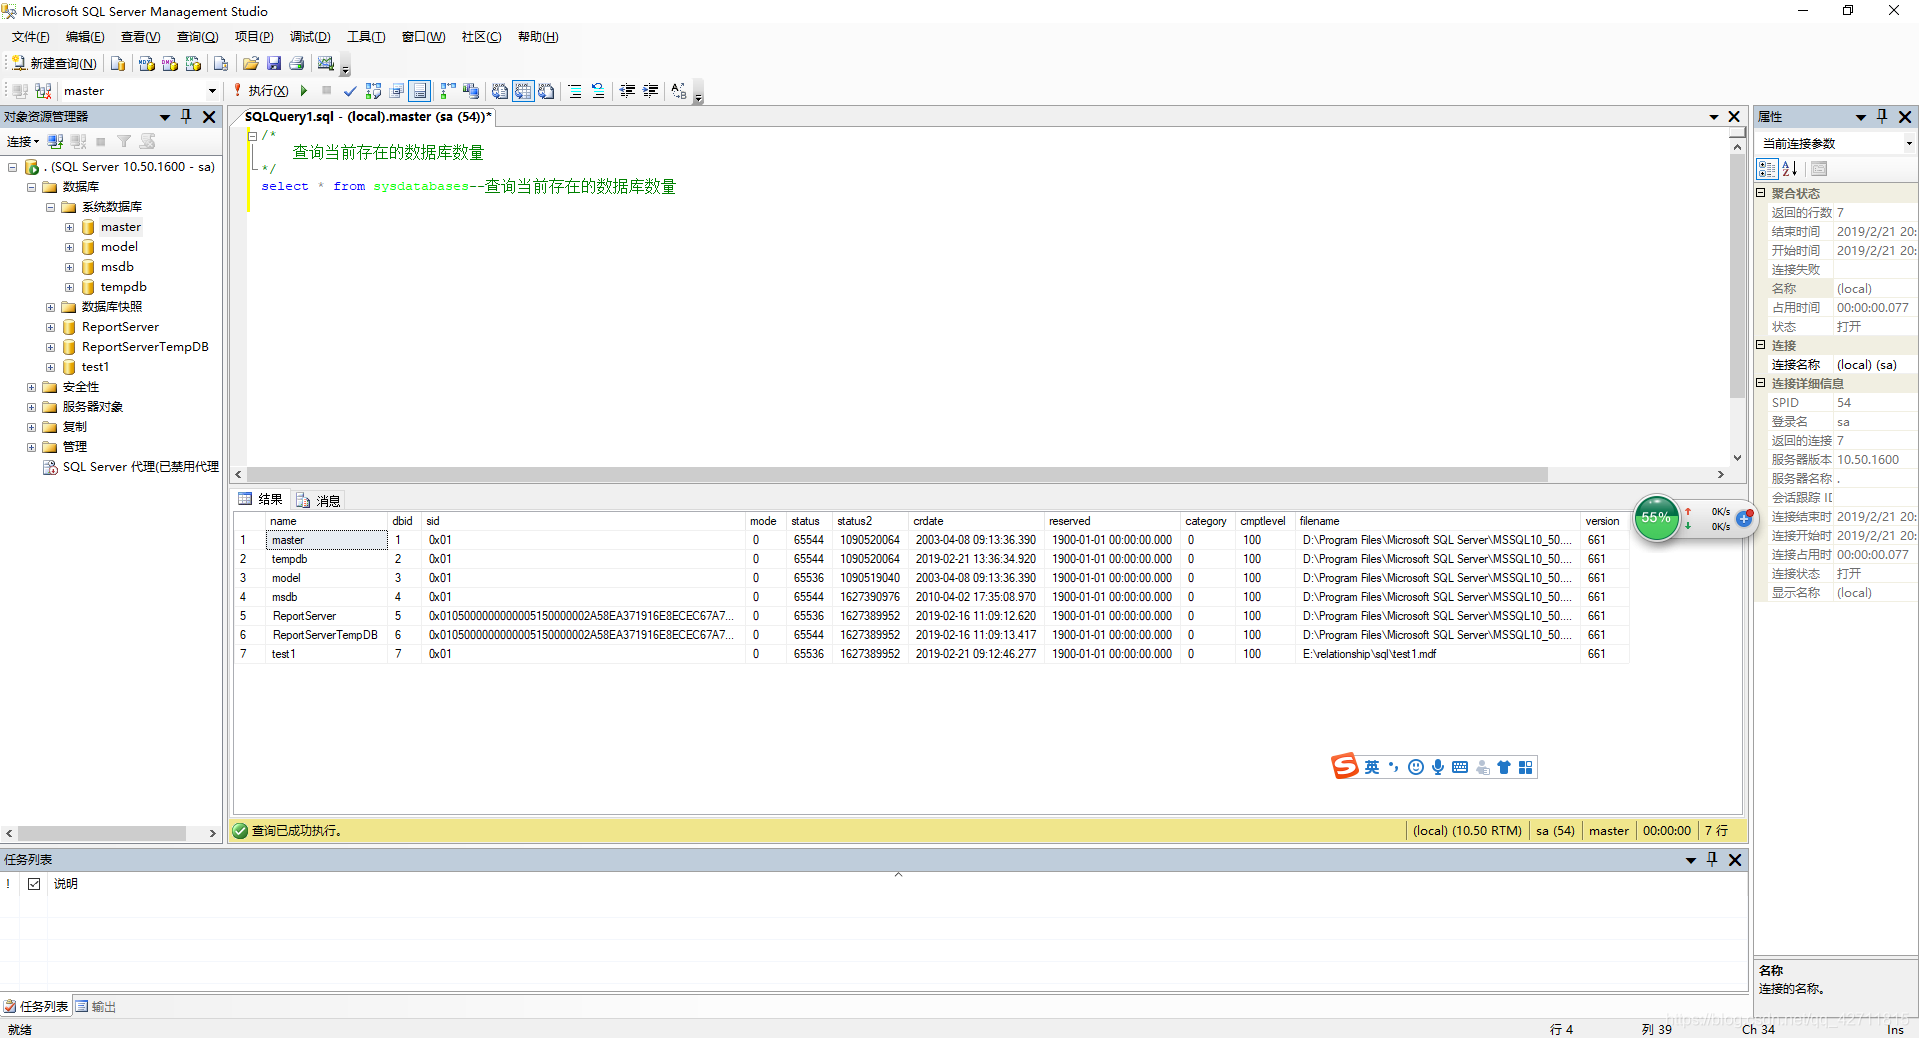
Task: Click the XMLA query toolbar icon
Action: pyautogui.click(x=193, y=63)
